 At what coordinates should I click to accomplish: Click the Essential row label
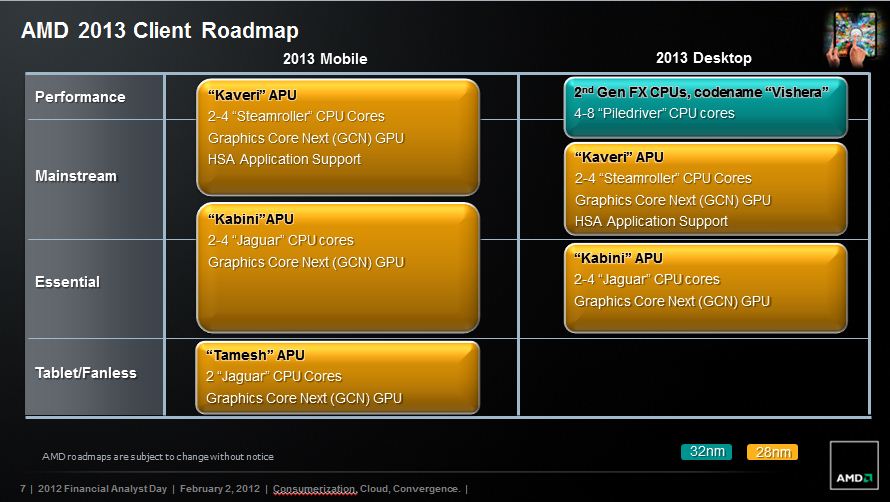coord(67,282)
